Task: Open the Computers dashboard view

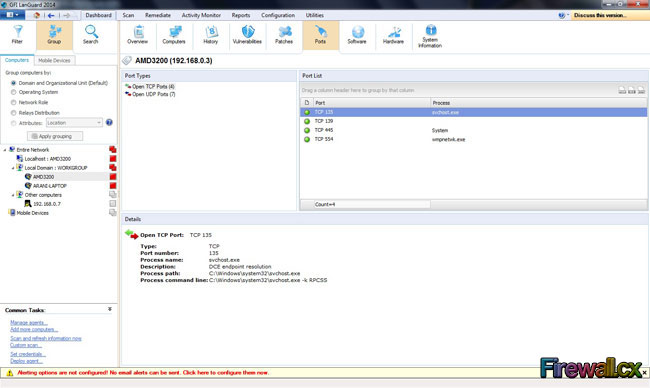Action: tap(174, 35)
